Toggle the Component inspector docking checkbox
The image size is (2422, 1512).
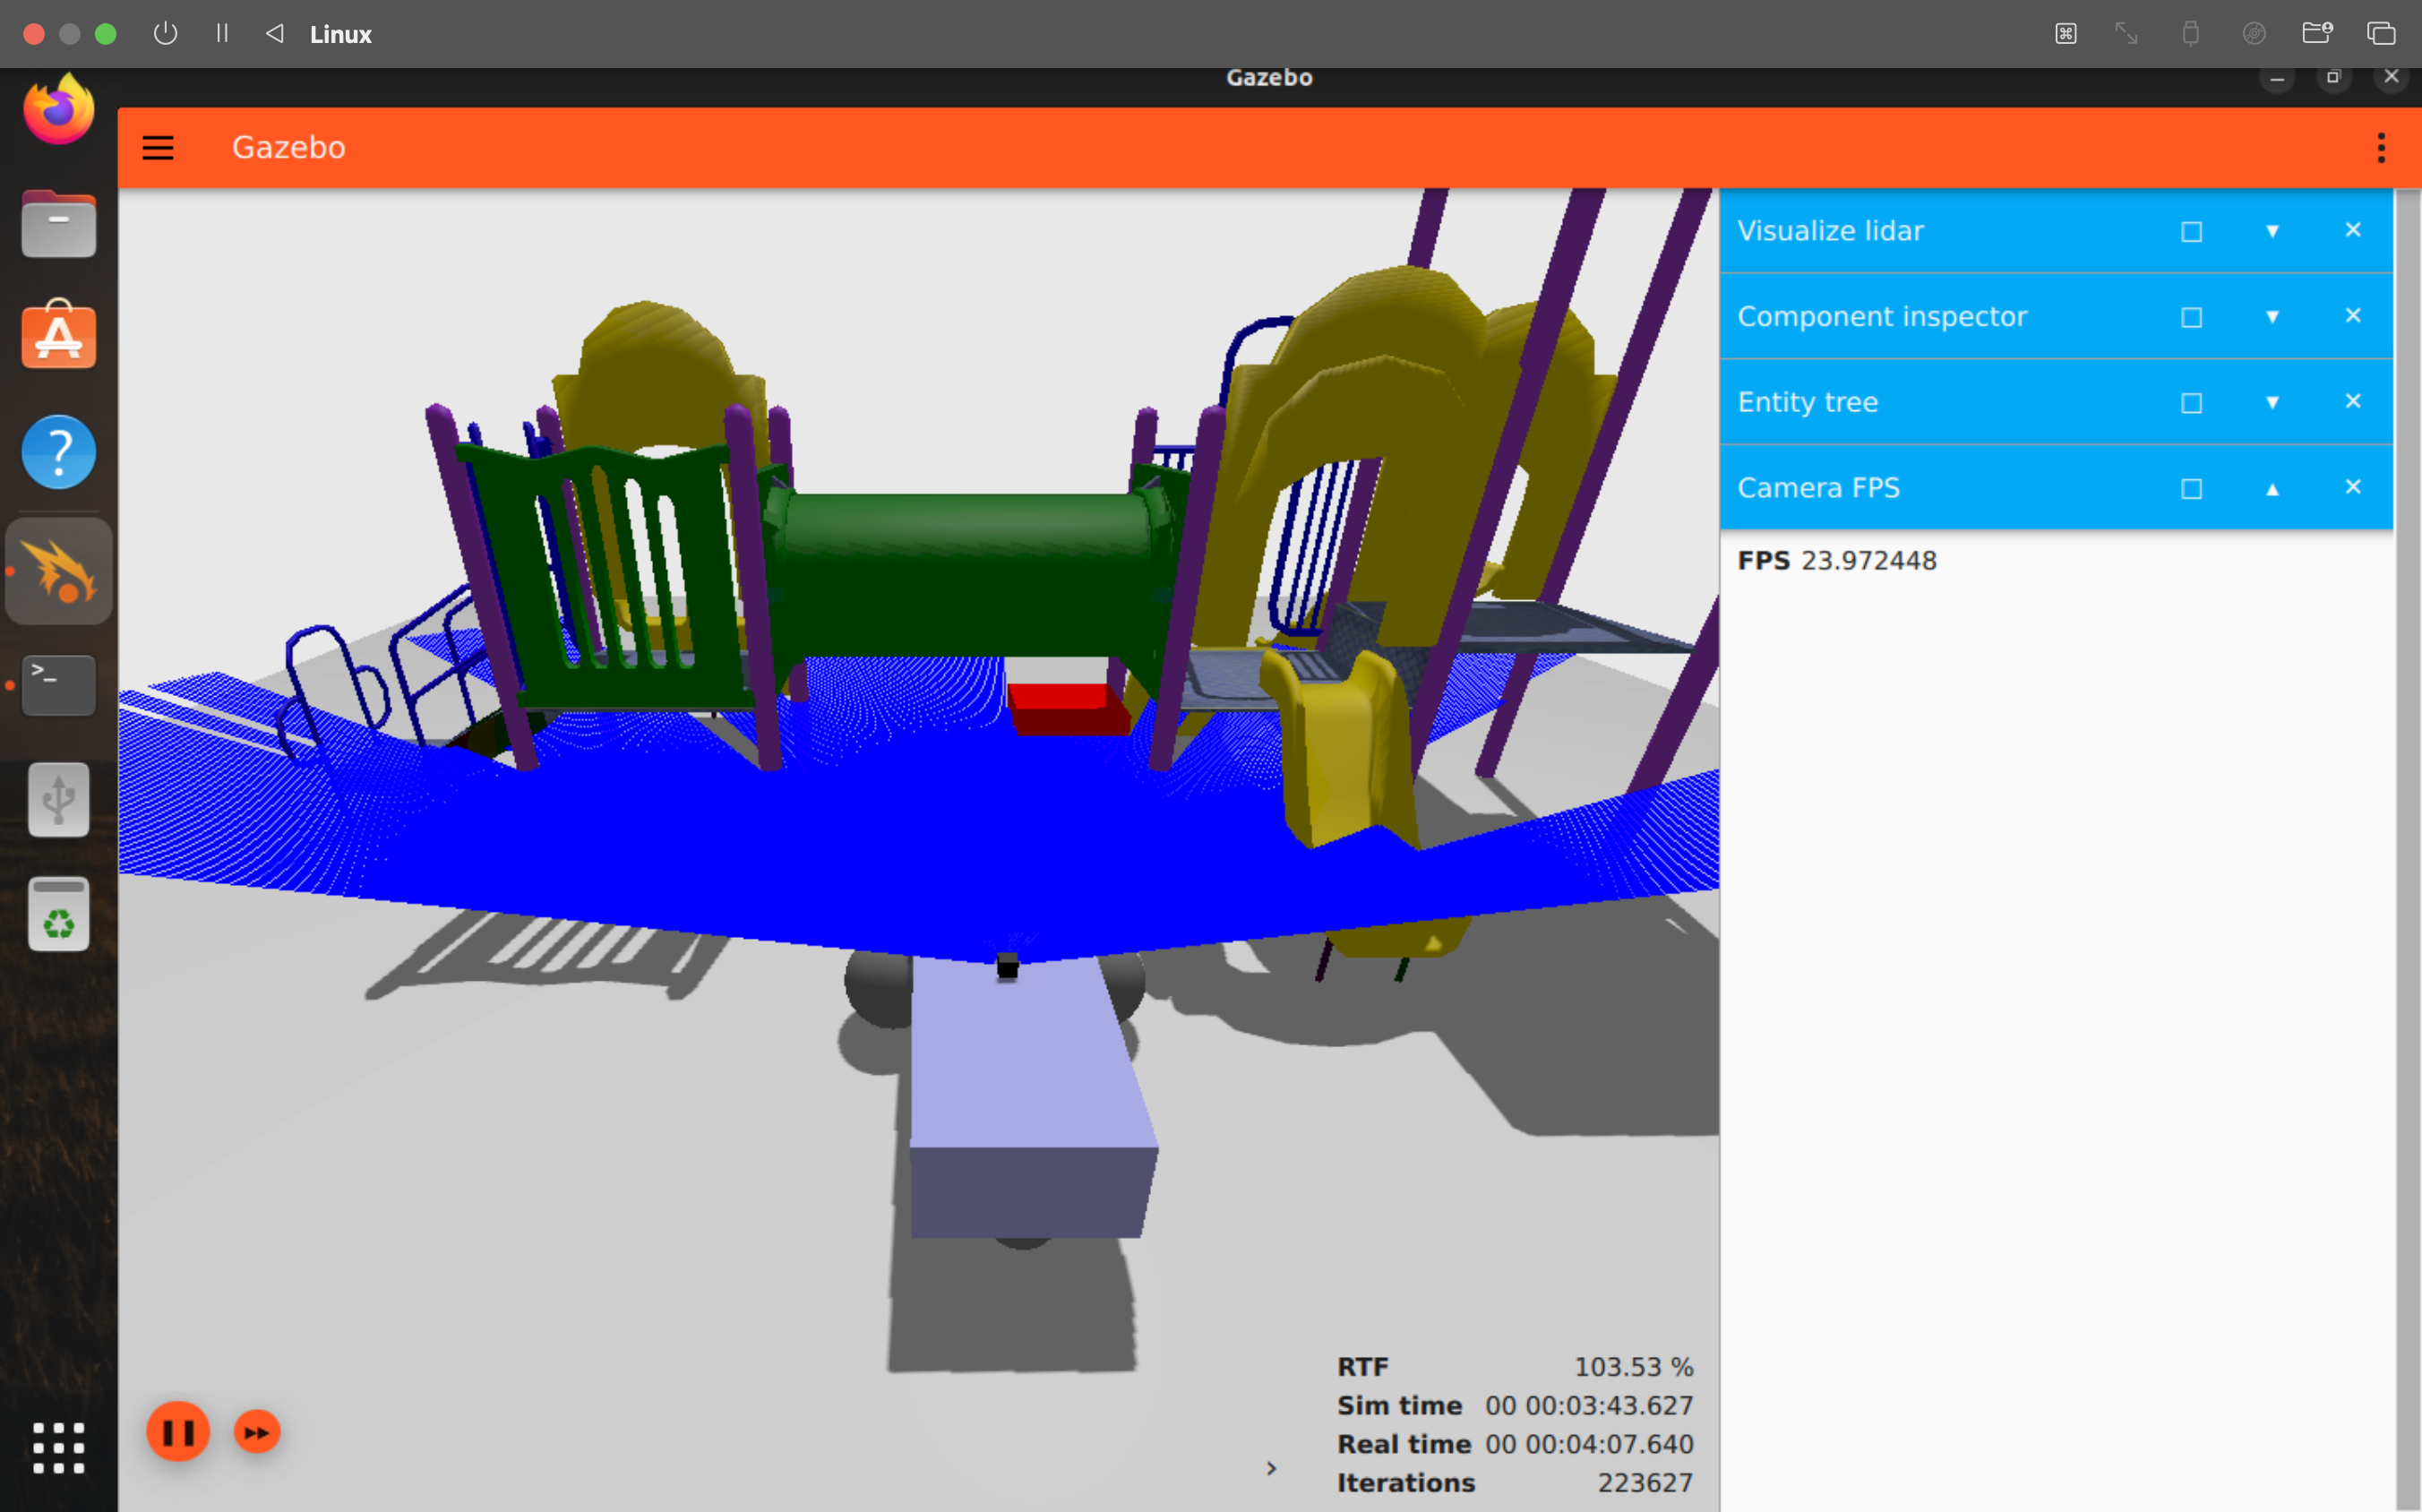coord(2190,316)
